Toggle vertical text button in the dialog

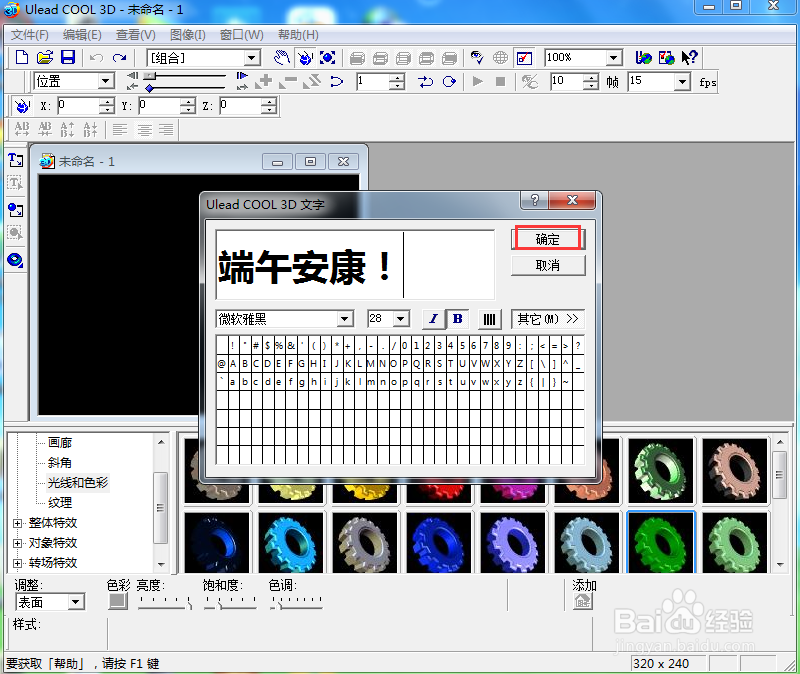point(489,319)
